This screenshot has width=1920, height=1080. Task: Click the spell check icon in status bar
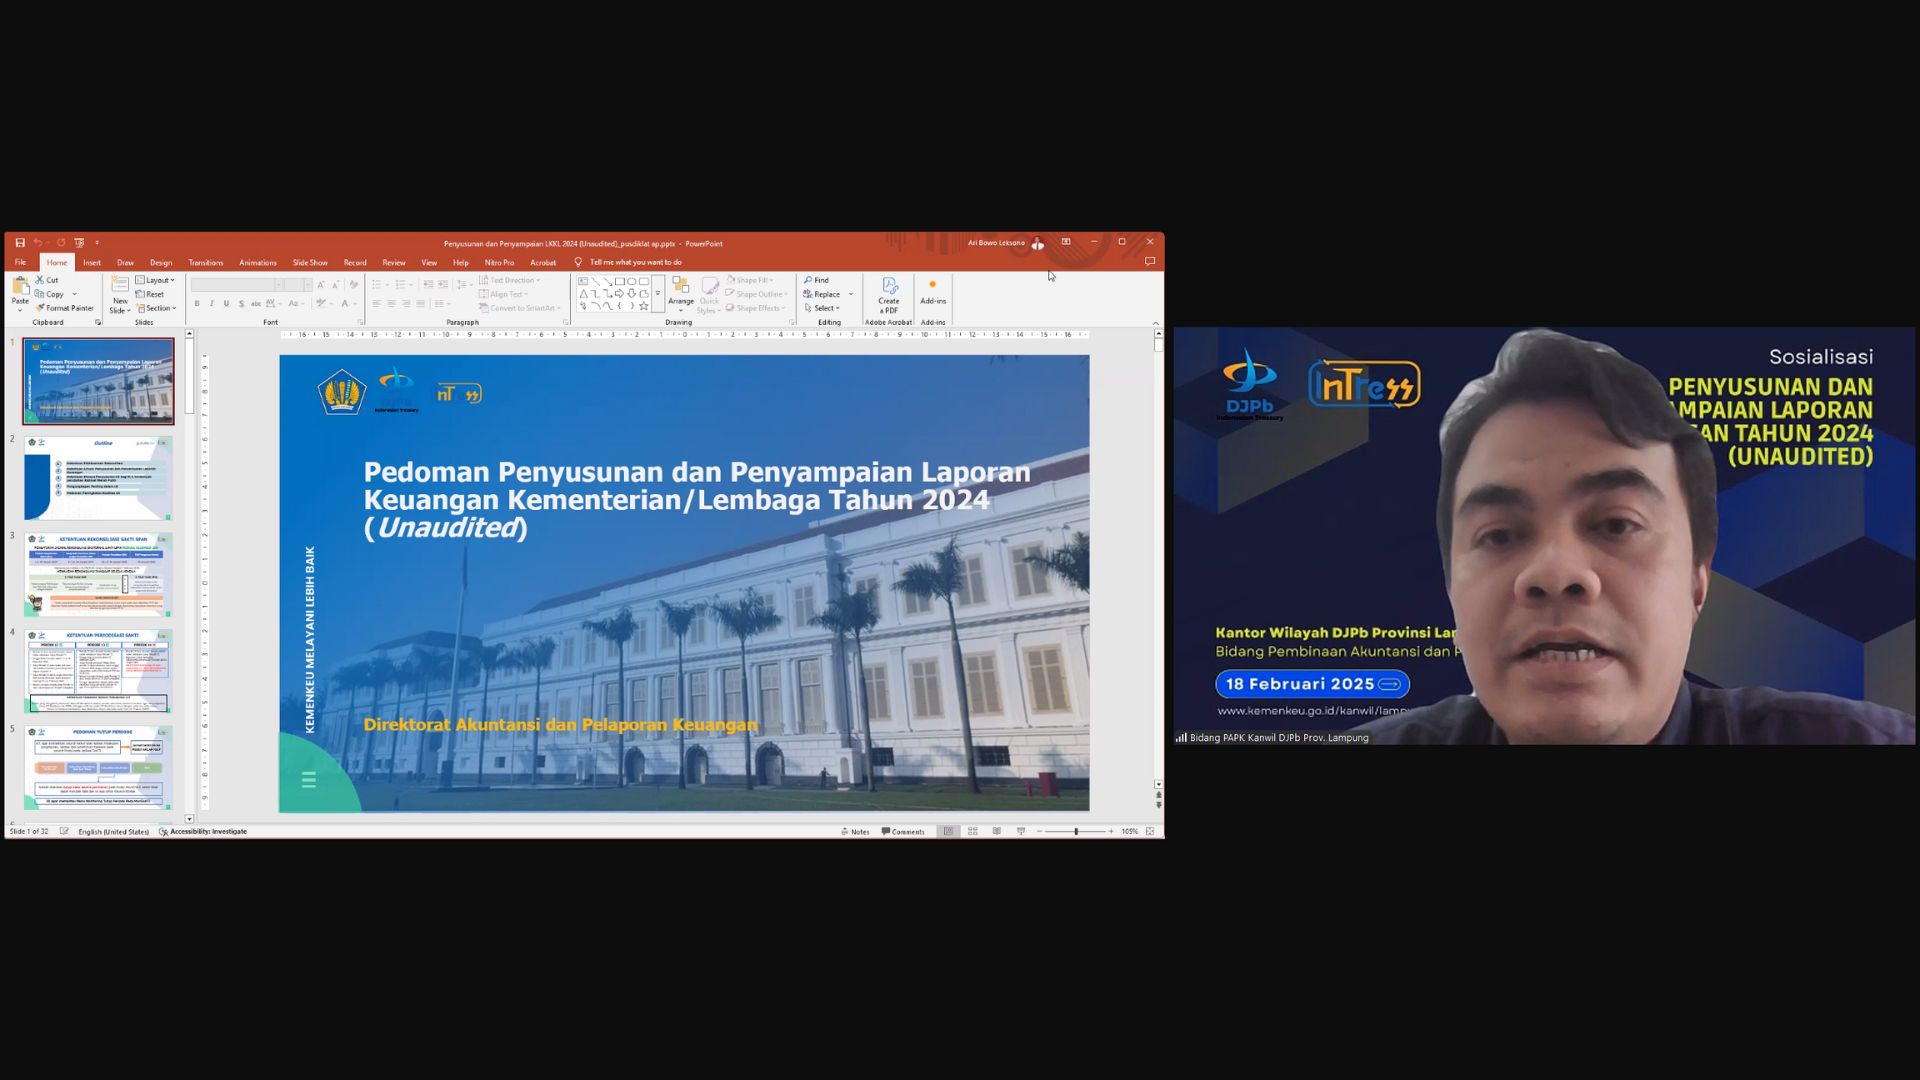tap(64, 831)
